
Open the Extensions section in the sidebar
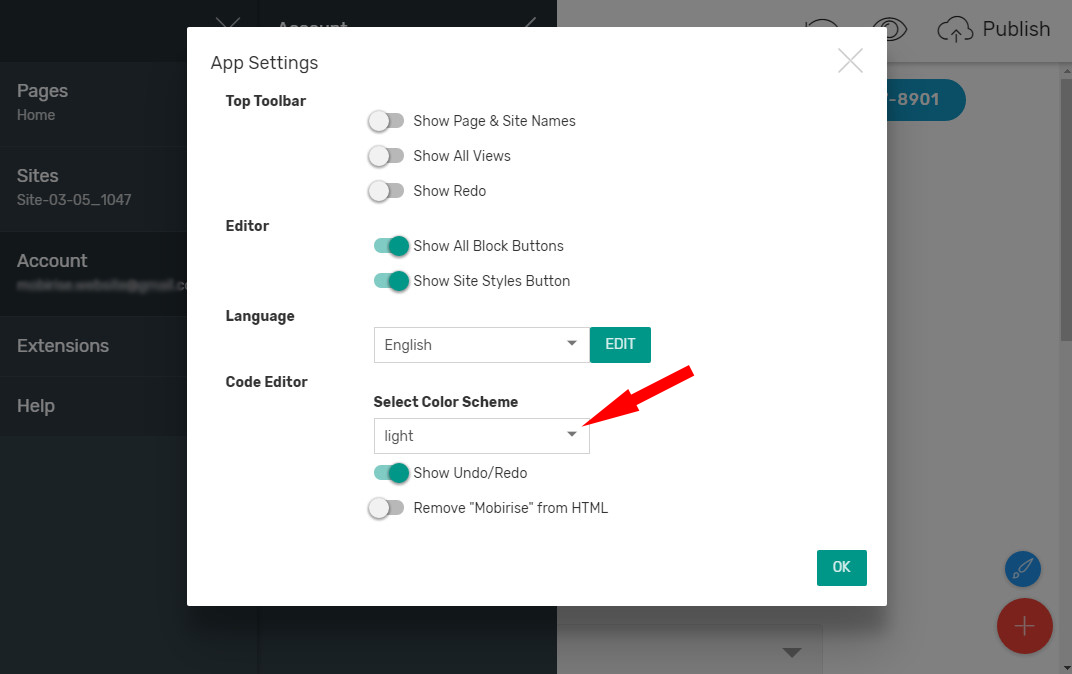point(62,345)
